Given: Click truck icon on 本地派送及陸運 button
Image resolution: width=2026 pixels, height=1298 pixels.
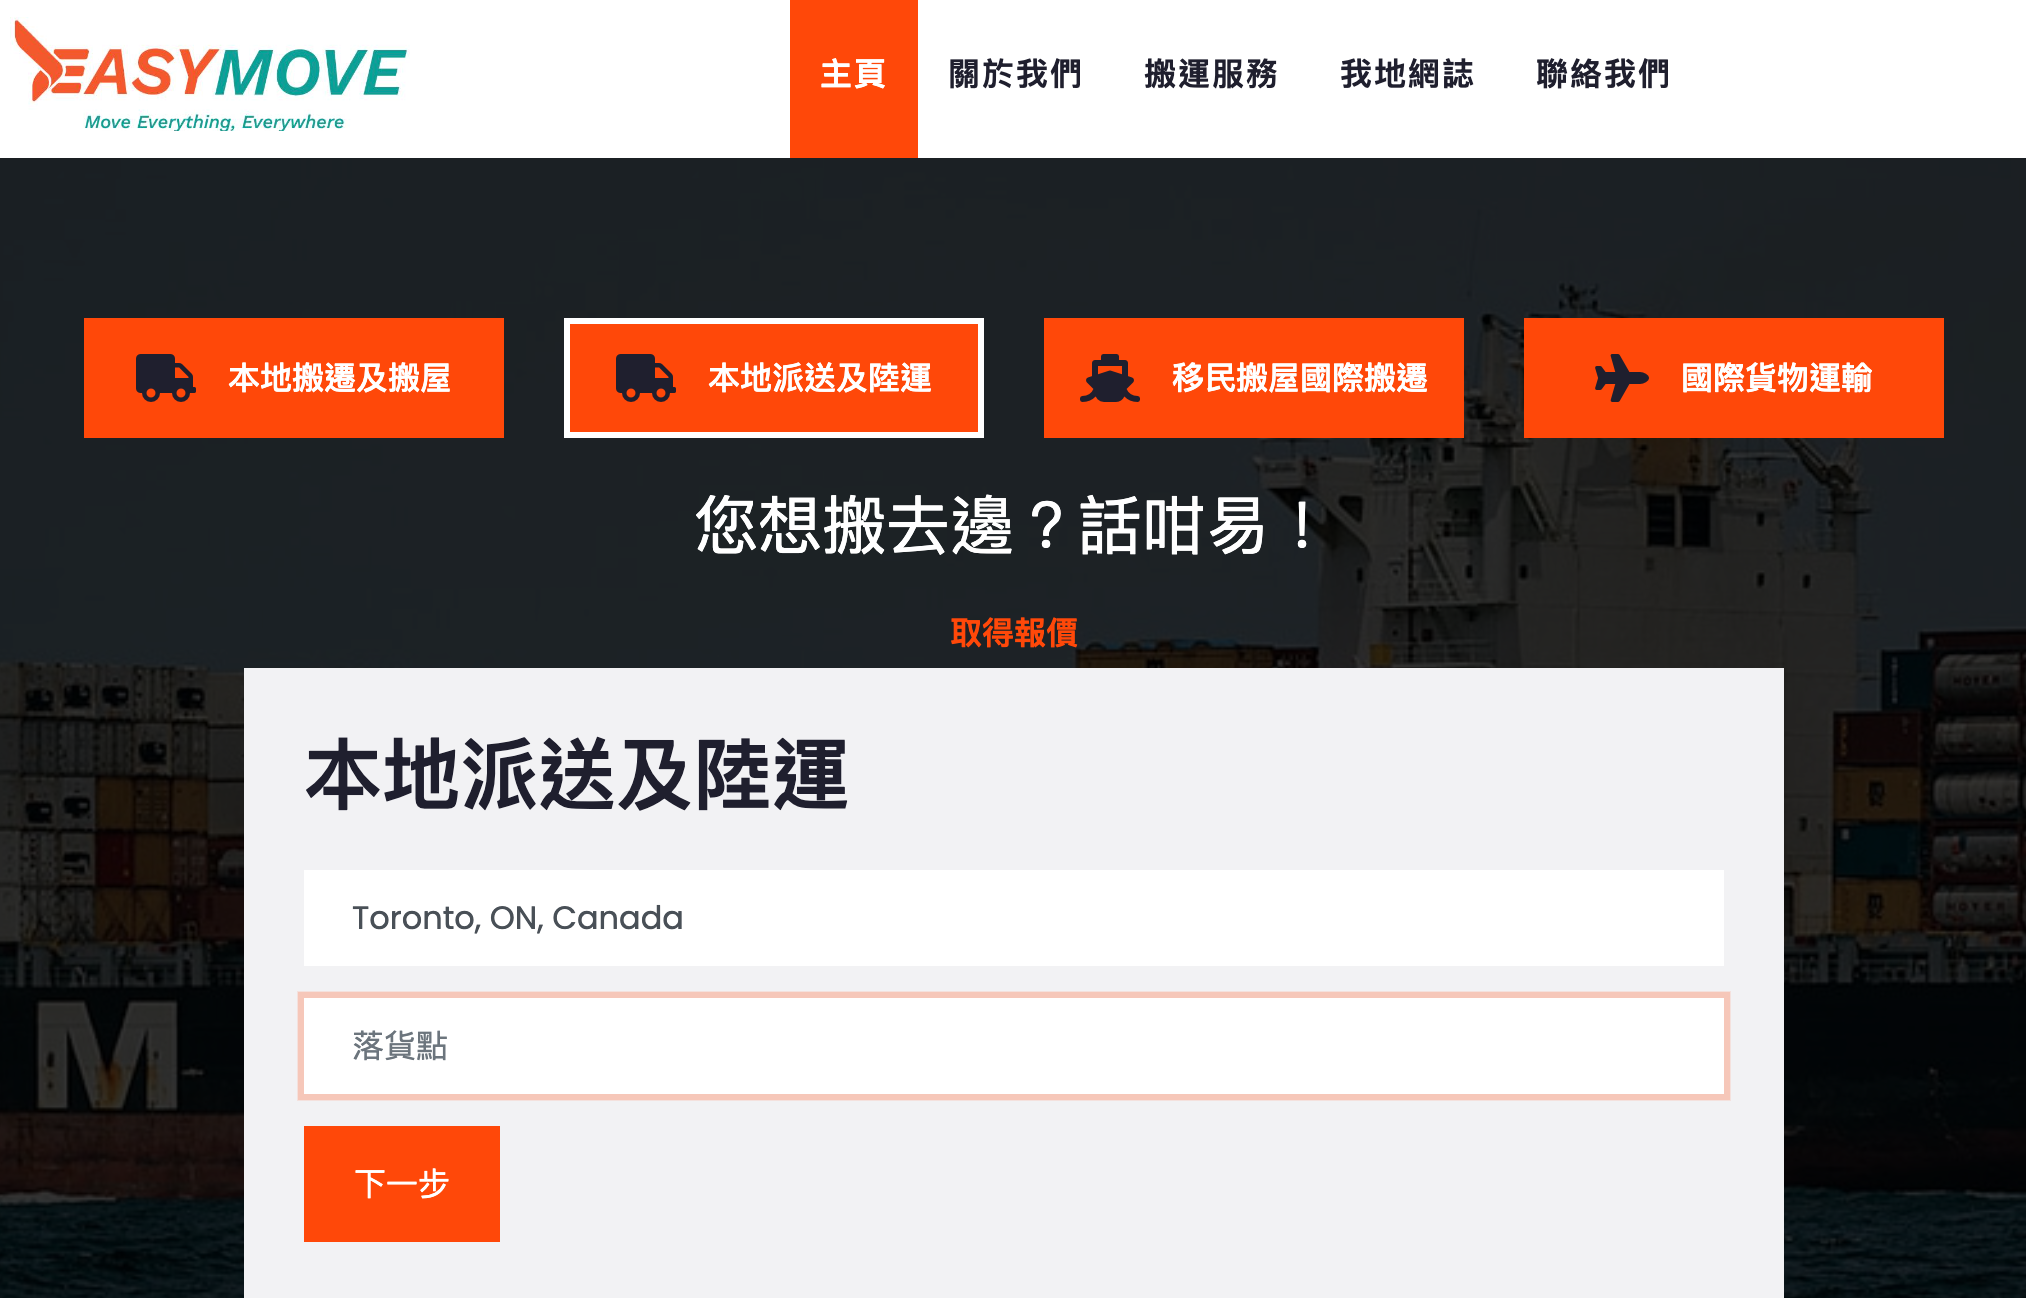Looking at the screenshot, I should (645, 378).
